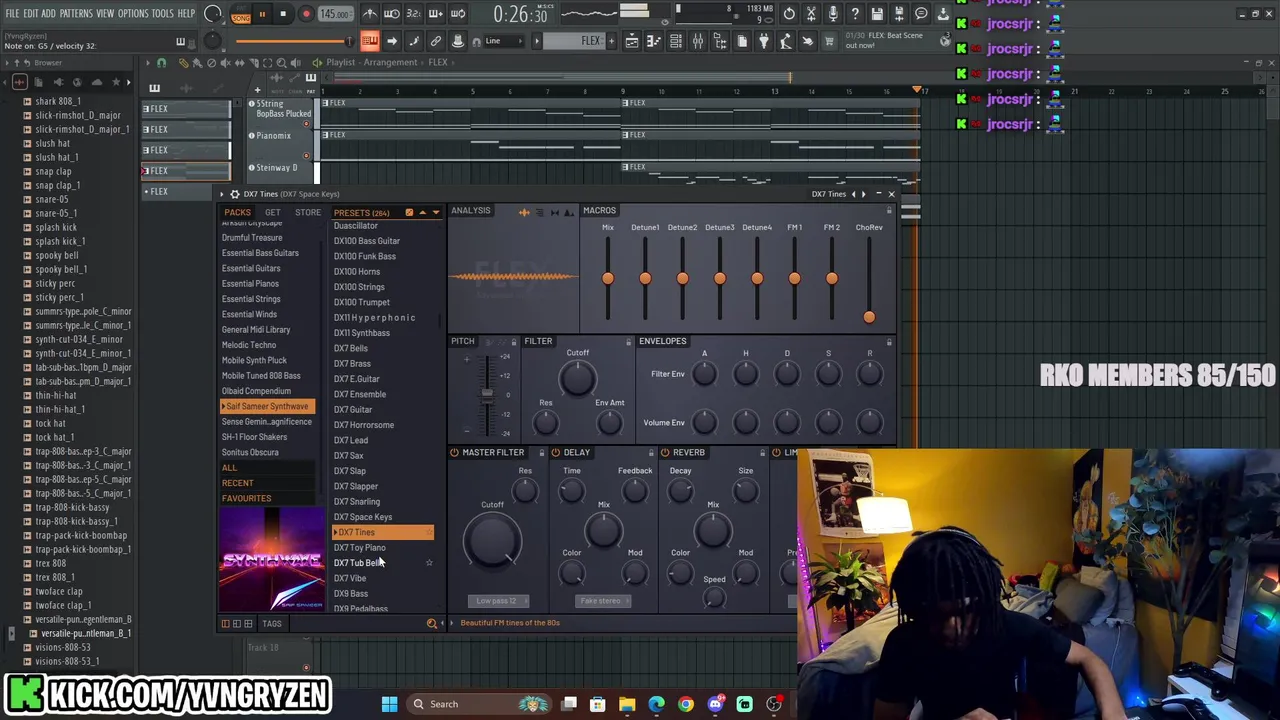Open the Playlist view icon
Image resolution: width=1280 pixels, height=720 pixels.
632,41
